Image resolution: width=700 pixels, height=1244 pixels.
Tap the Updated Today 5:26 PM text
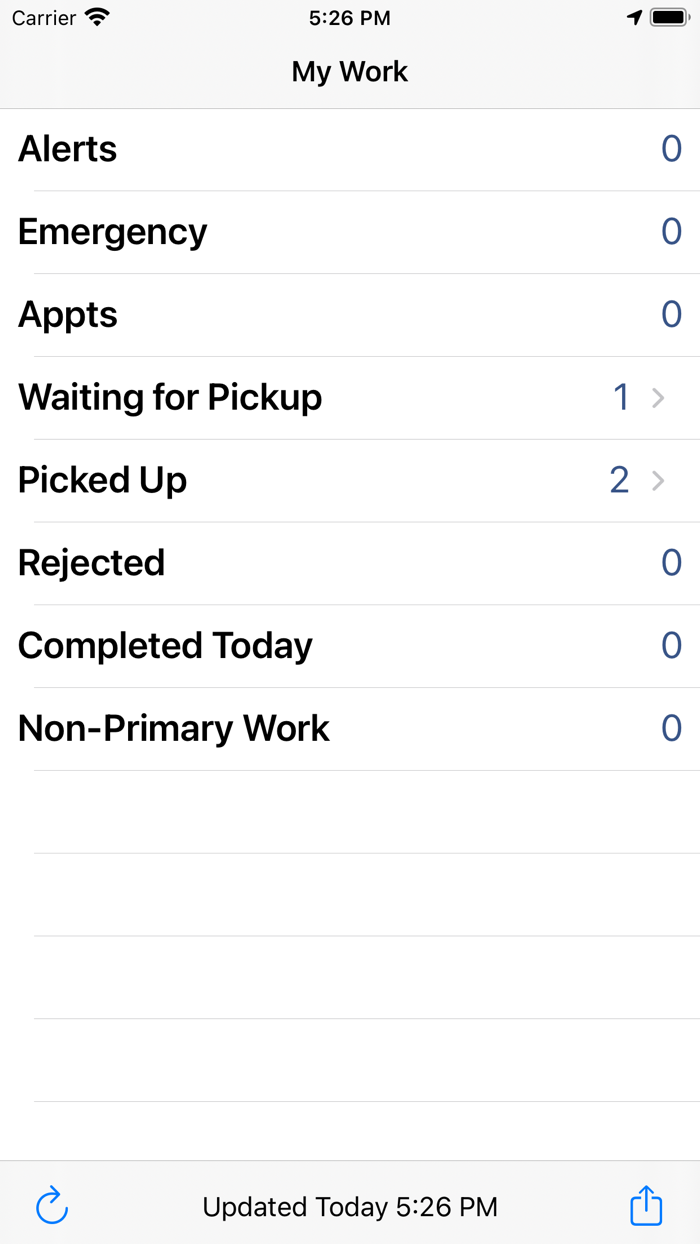click(350, 1206)
